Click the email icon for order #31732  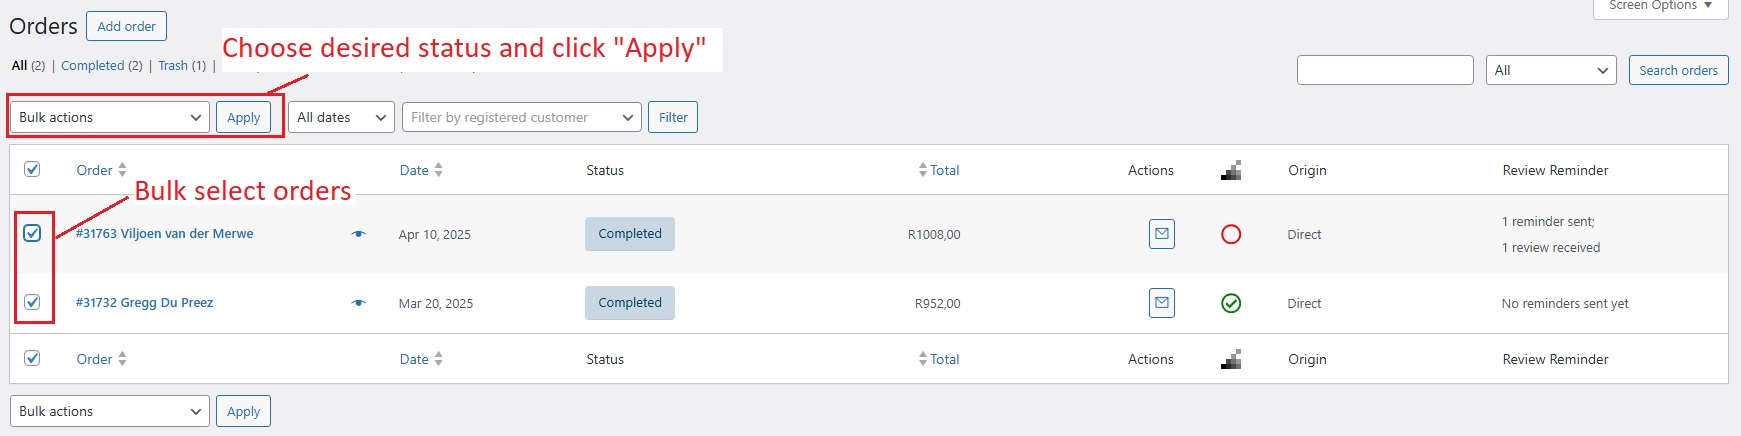click(1161, 303)
